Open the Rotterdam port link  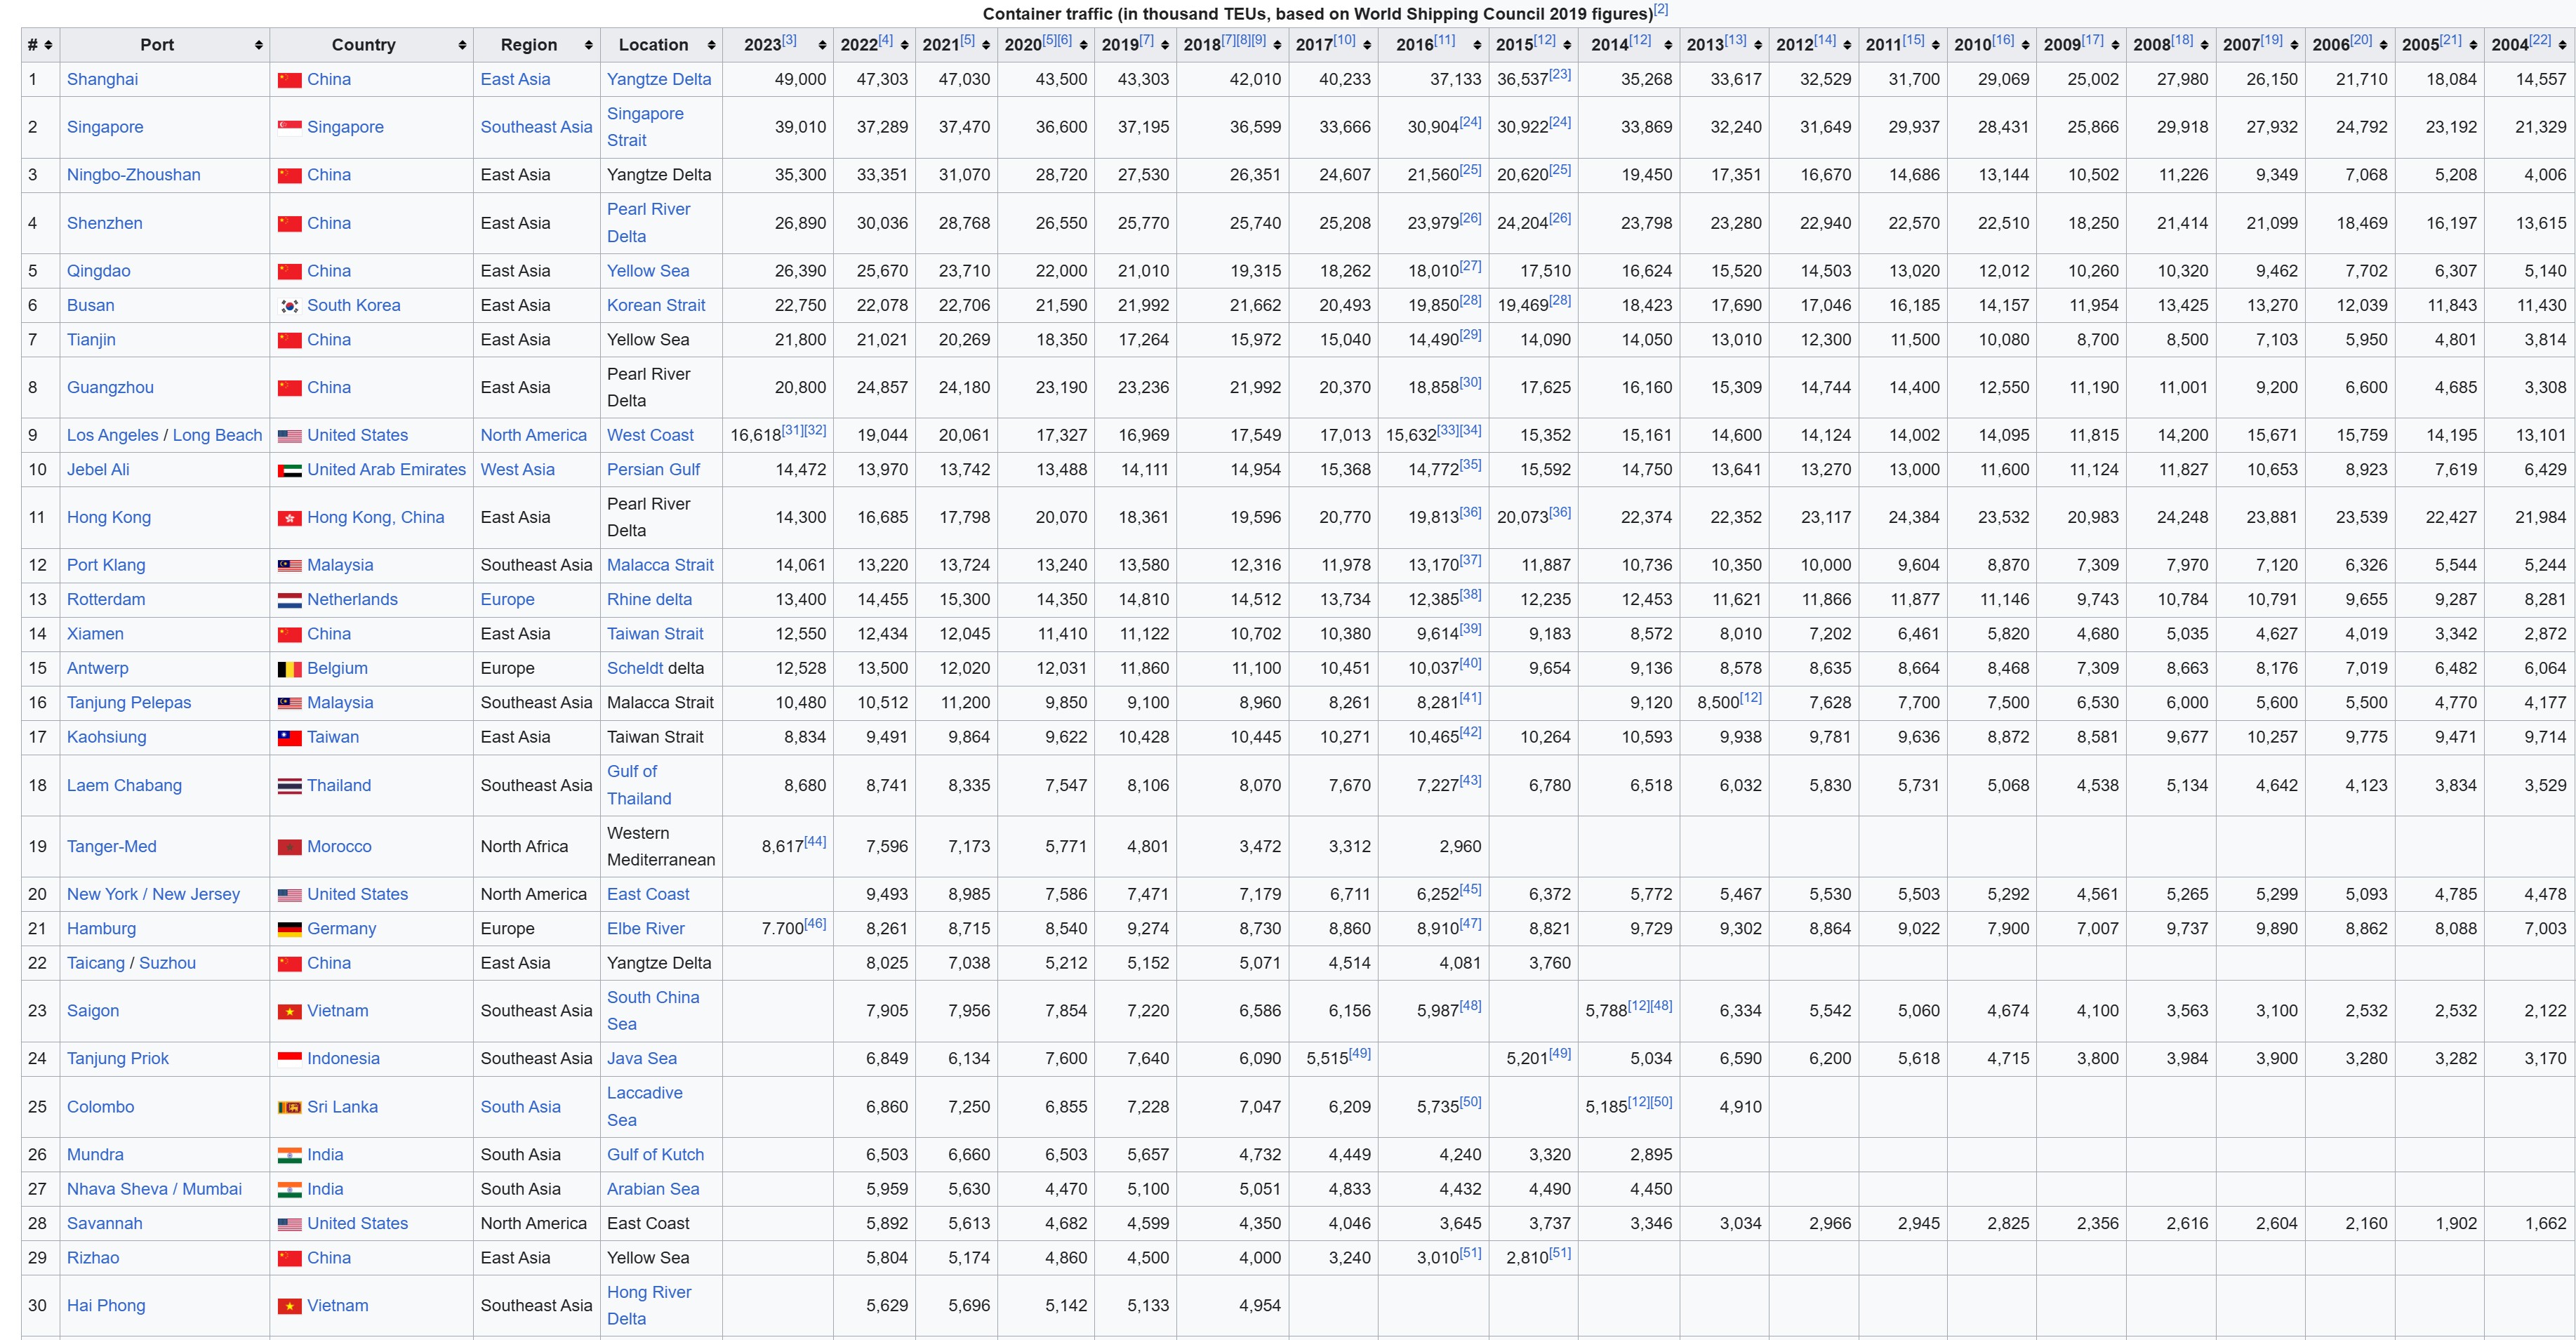coord(106,600)
